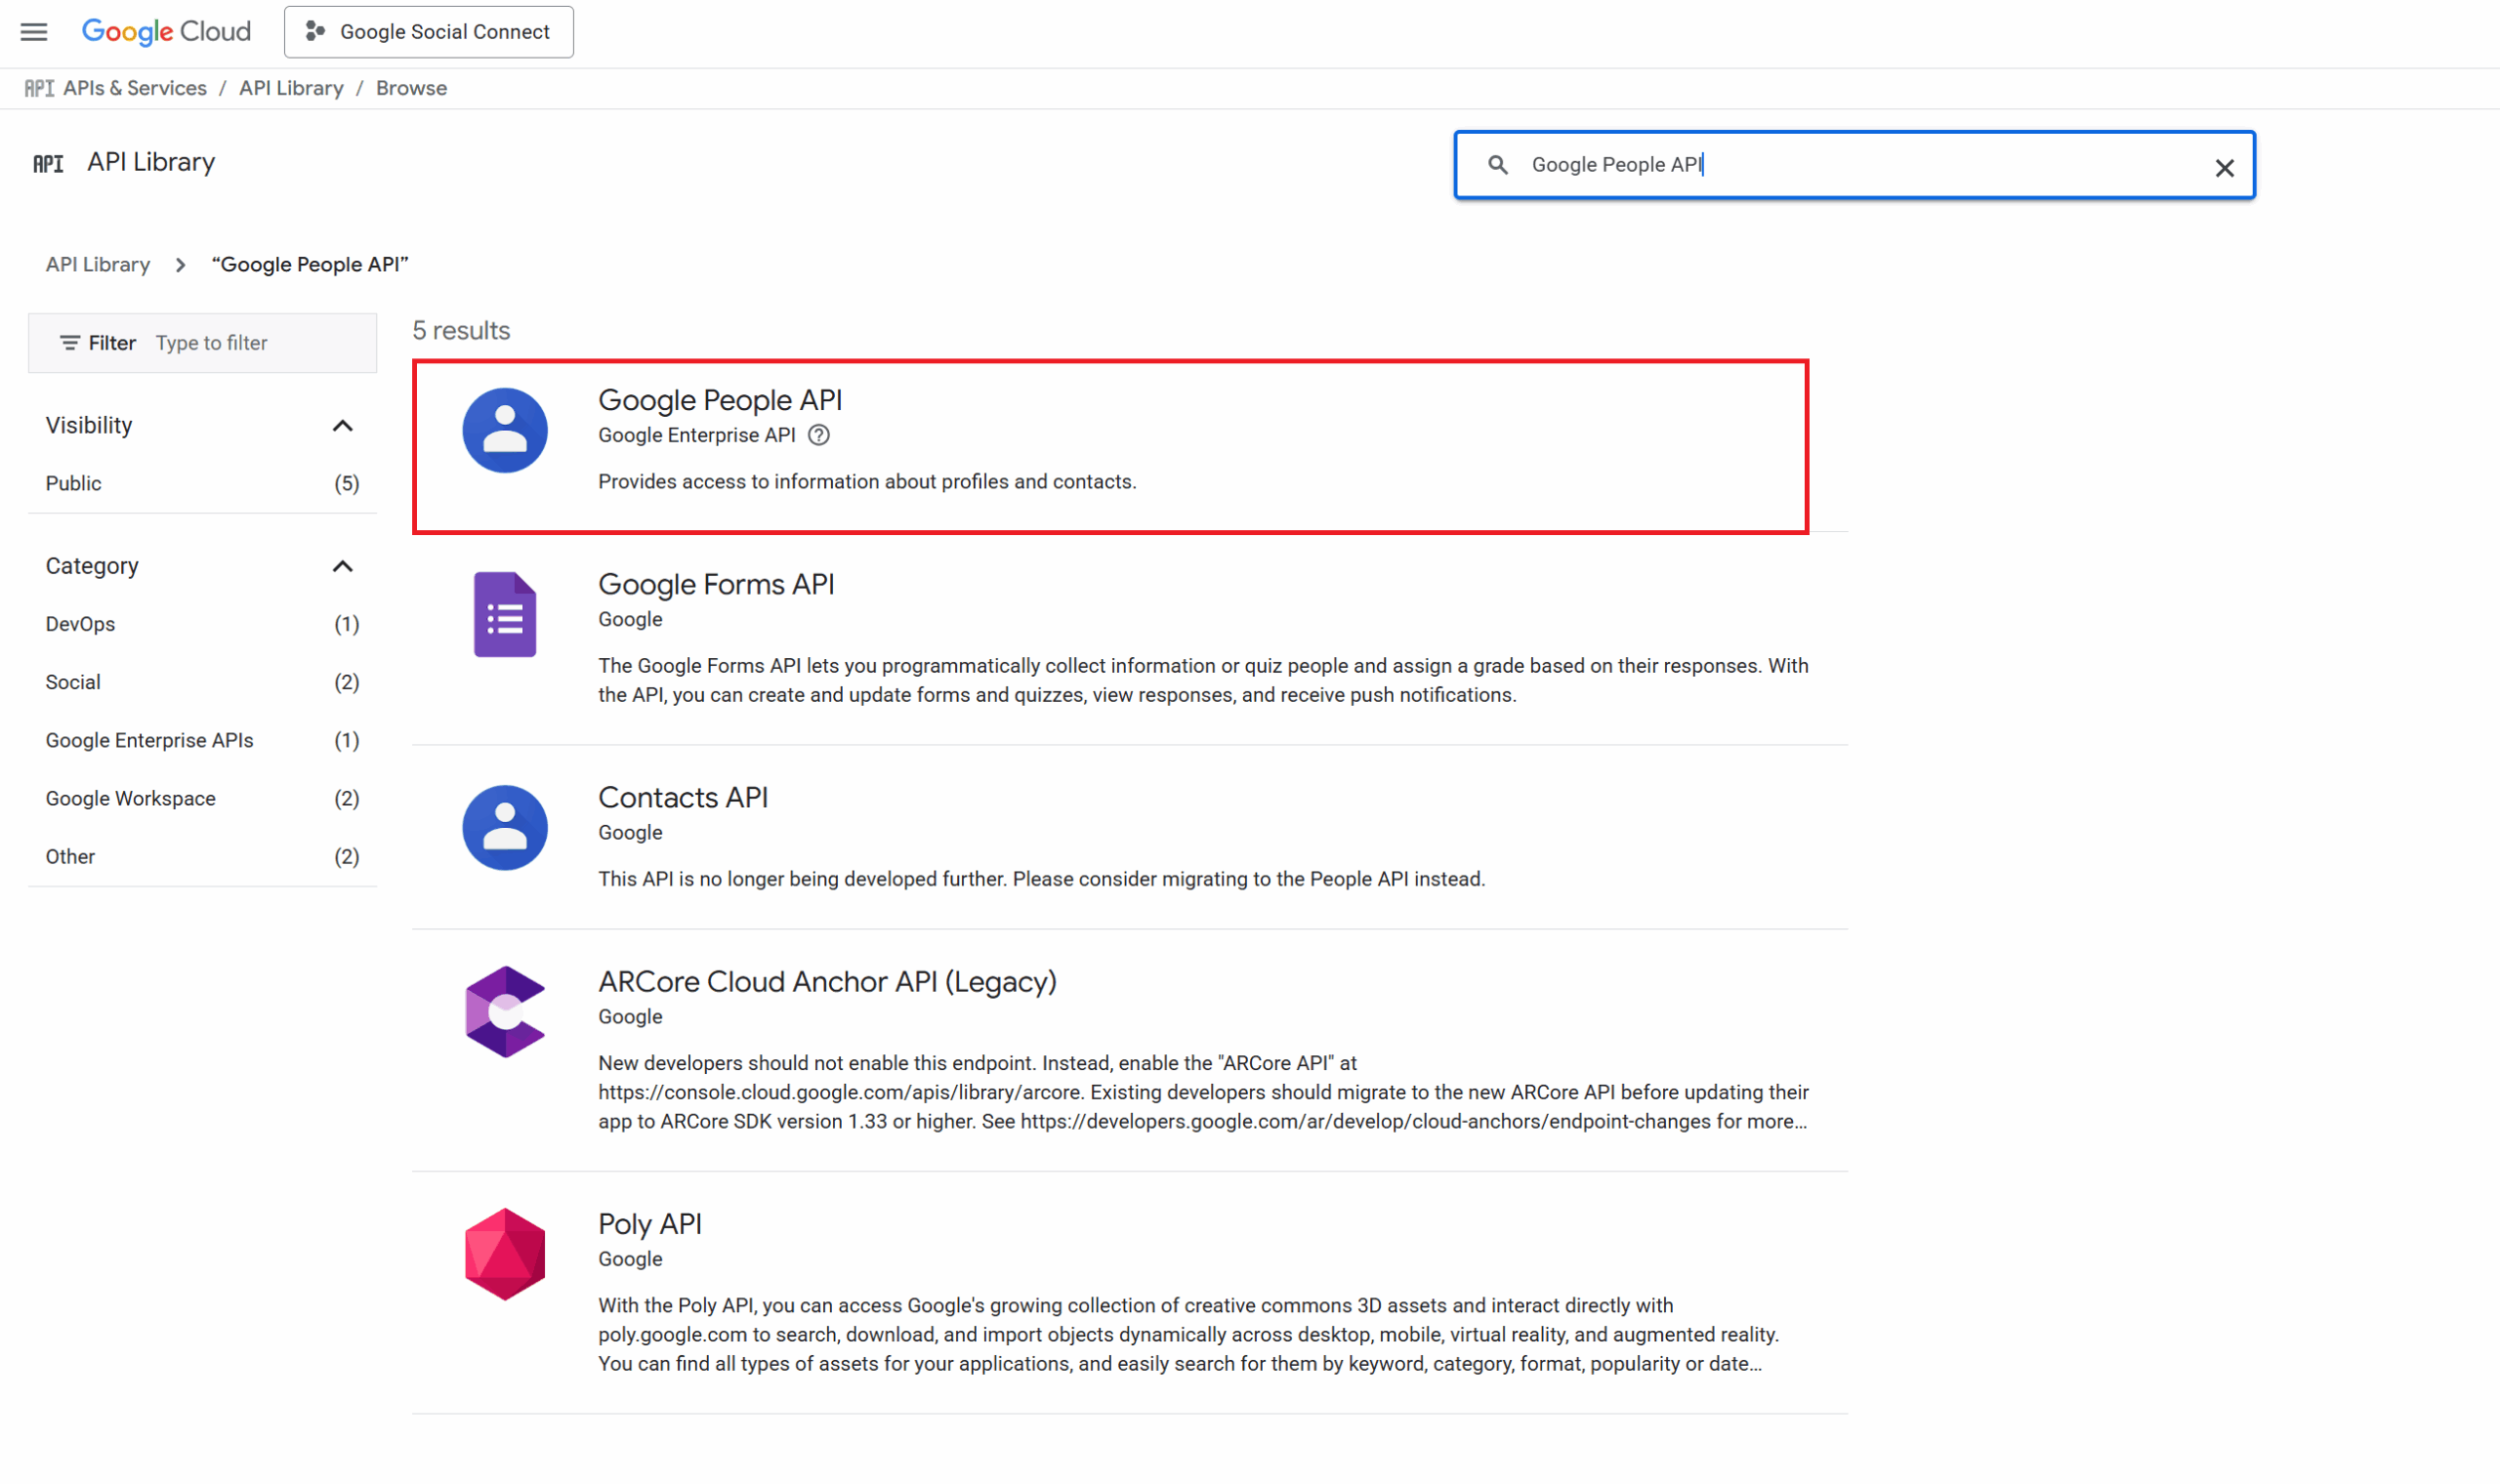Click the magnifier icon in the search box
Screen dimensions: 2500x1484
click(x=1497, y=165)
